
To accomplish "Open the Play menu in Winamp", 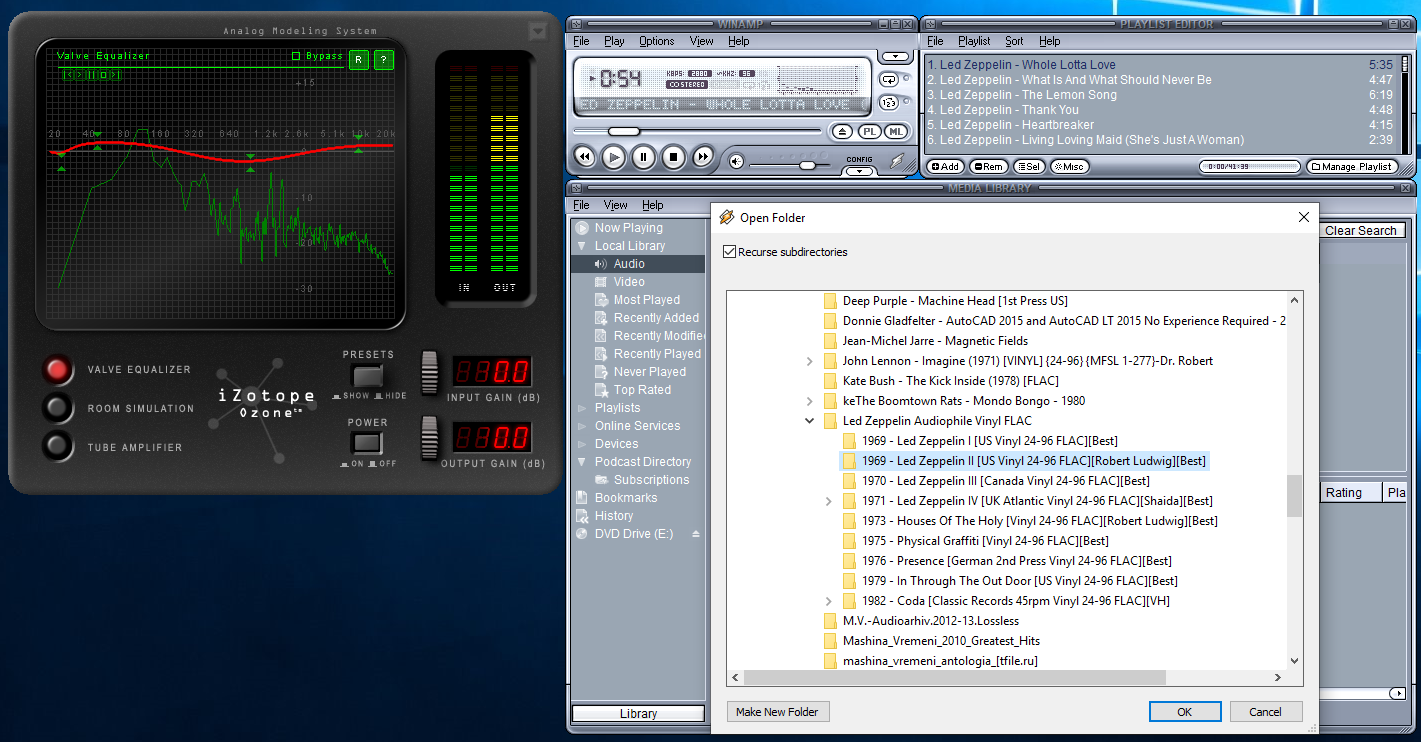I will pos(614,41).
